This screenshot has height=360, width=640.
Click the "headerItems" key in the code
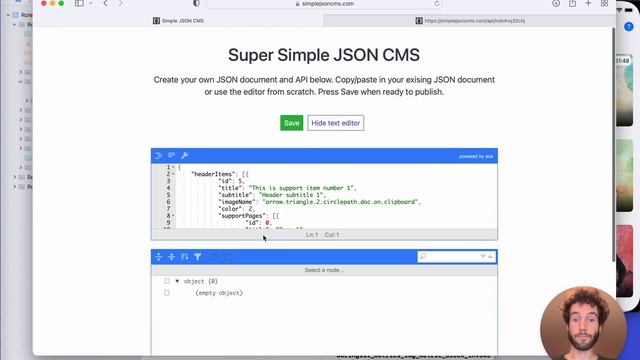pos(213,174)
